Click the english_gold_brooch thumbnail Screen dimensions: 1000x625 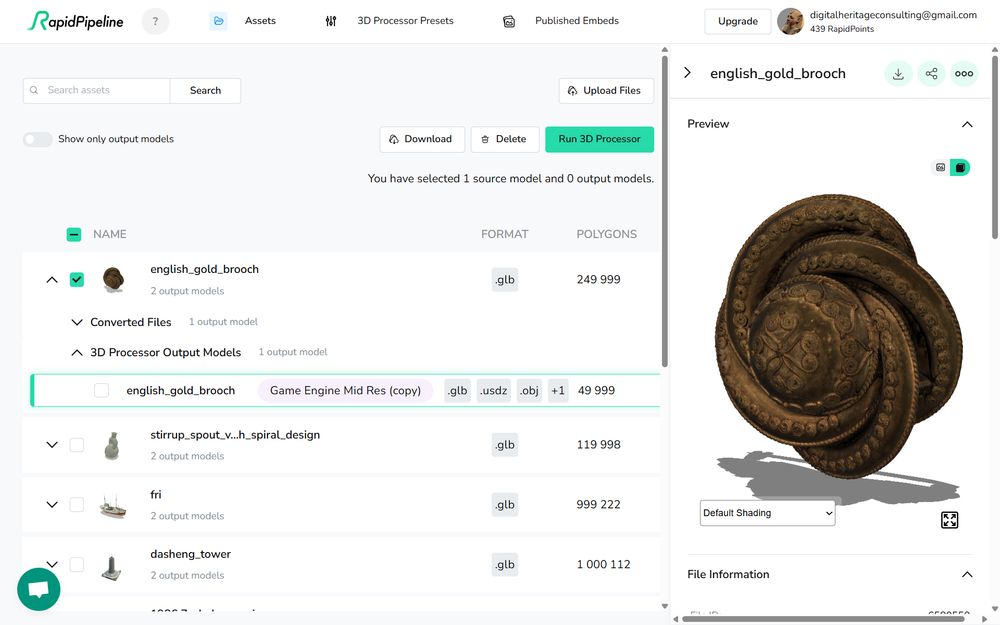pos(113,279)
